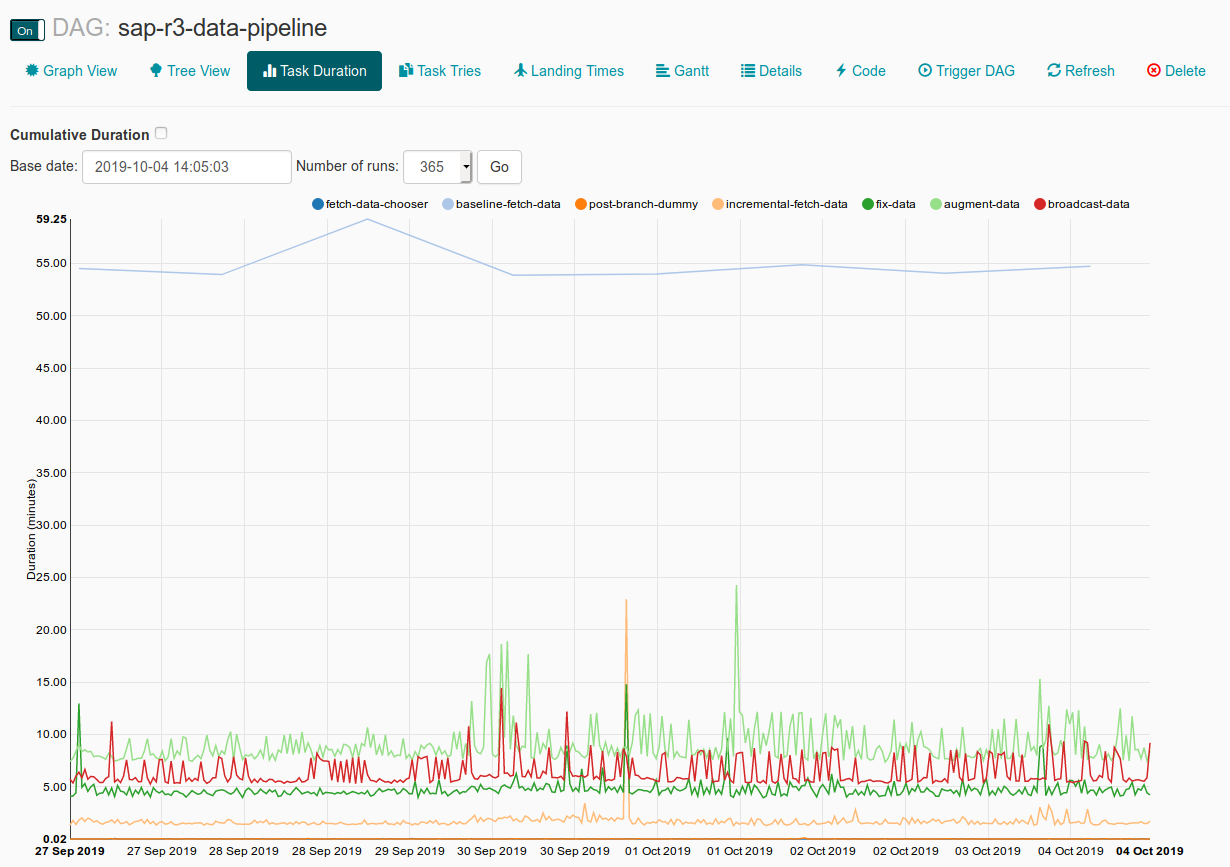1230x867 pixels.
Task: Select the Refresh menu item
Action: point(1080,71)
